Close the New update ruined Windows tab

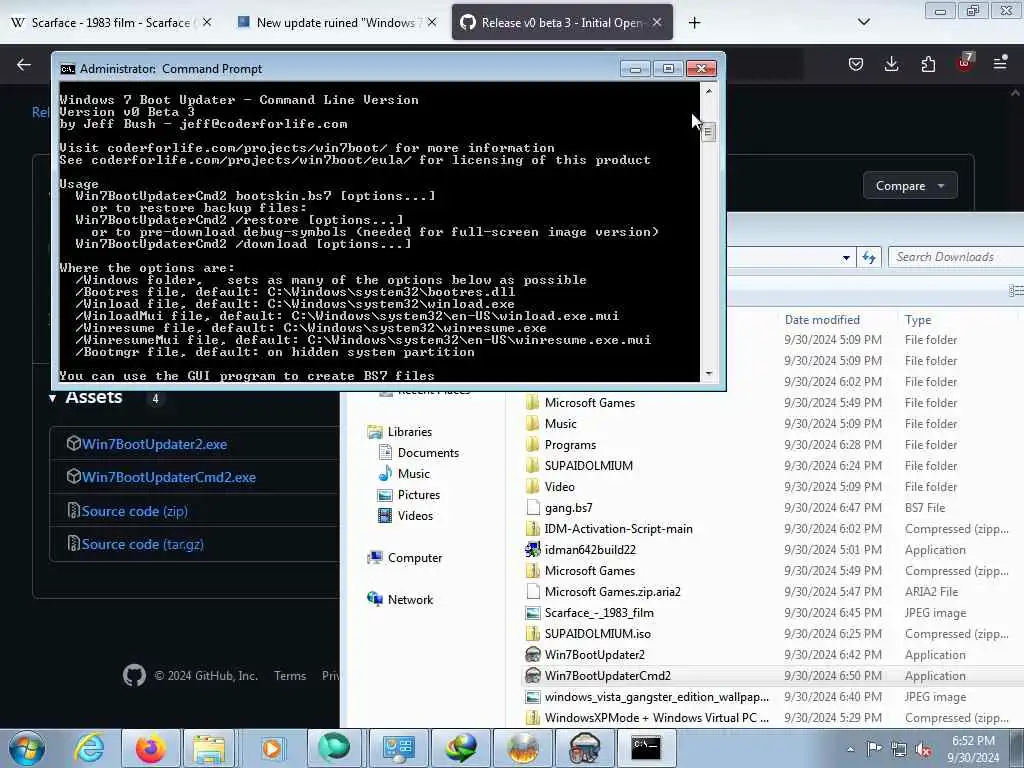coord(432,22)
